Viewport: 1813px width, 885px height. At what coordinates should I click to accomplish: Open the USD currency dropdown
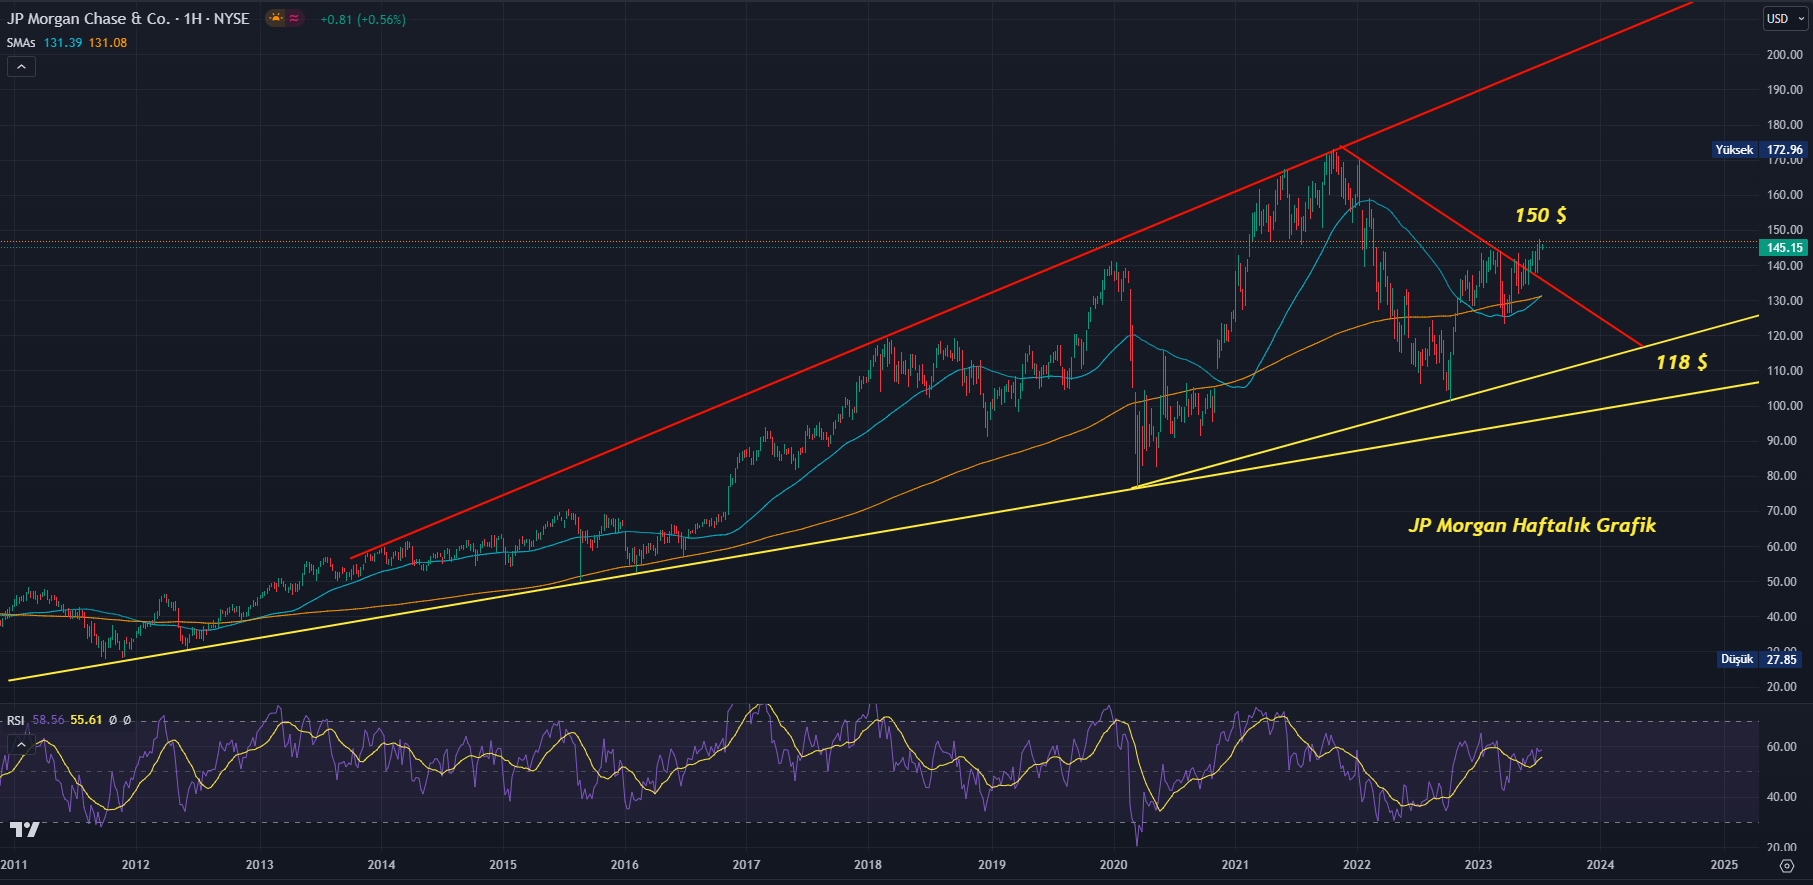pos(1785,18)
